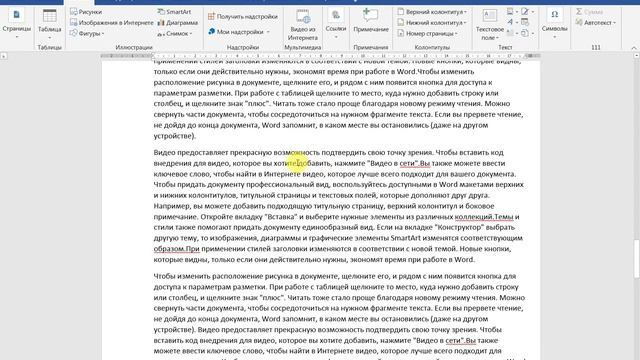The height and width of the screenshot is (360, 640).
Task: Insert a Текстовое поле text box
Action: (489, 24)
